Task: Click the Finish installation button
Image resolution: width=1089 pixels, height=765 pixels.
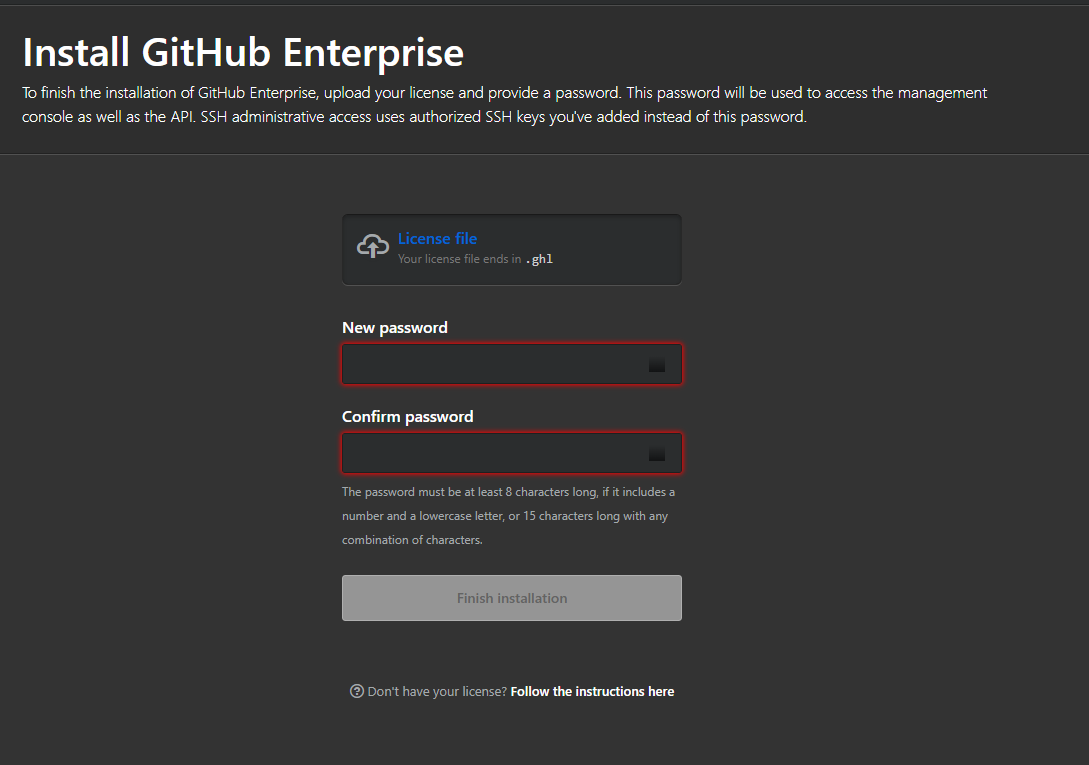Action: [x=511, y=597]
